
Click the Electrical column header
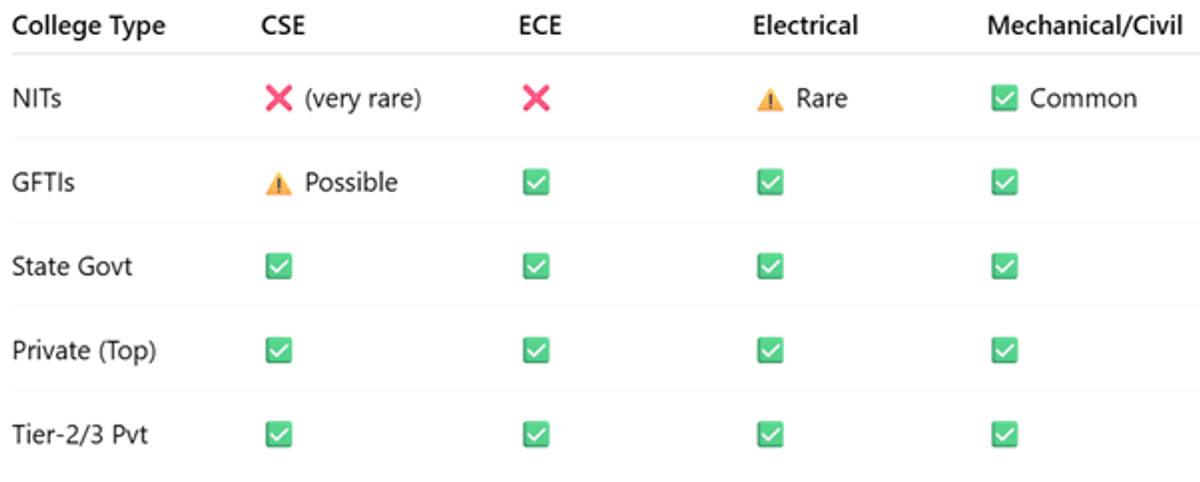click(805, 26)
